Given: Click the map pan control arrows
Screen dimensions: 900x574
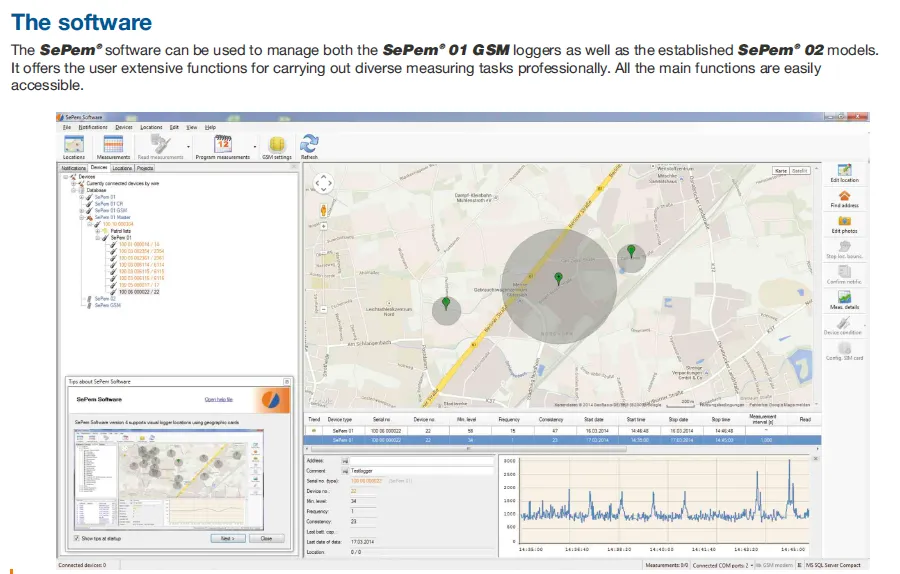Looking at the screenshot, I should click(324, 183).
